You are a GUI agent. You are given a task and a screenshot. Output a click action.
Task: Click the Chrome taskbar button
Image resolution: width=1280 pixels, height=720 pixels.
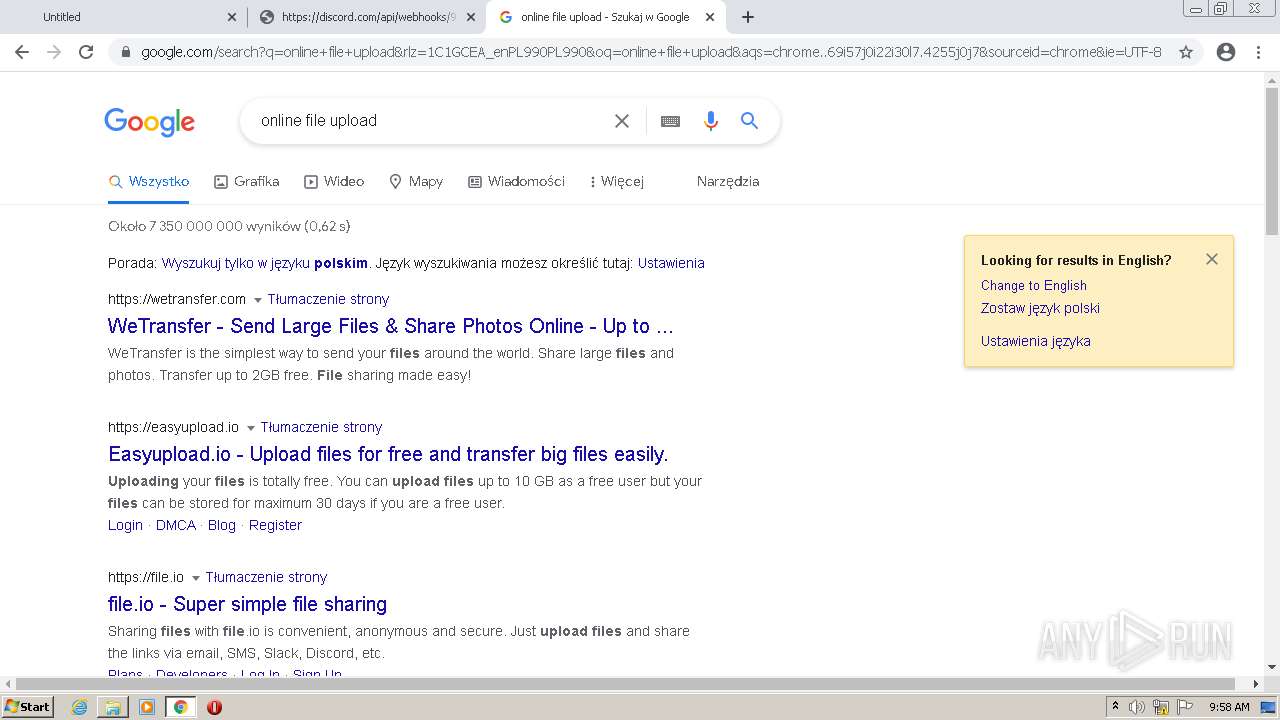(180, 707)
